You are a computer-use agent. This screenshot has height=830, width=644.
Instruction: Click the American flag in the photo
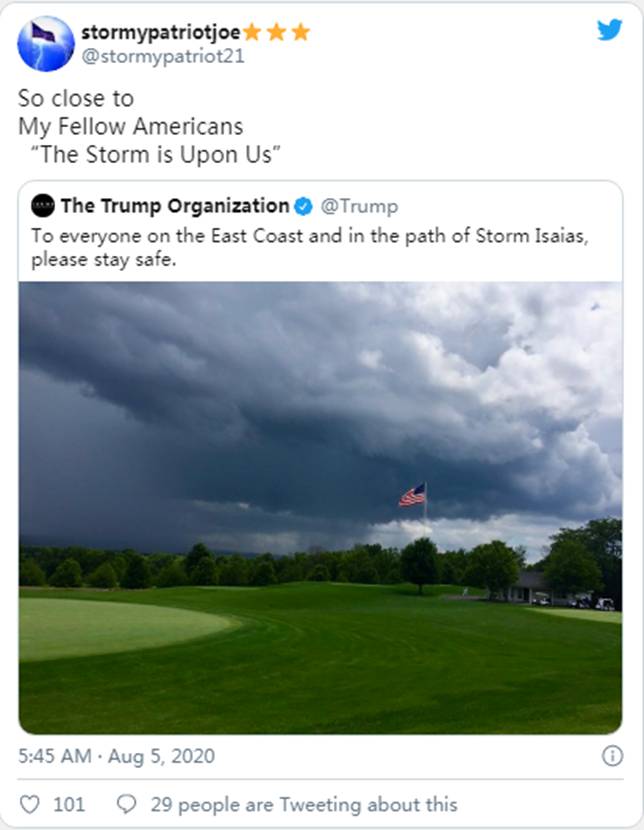412,495
